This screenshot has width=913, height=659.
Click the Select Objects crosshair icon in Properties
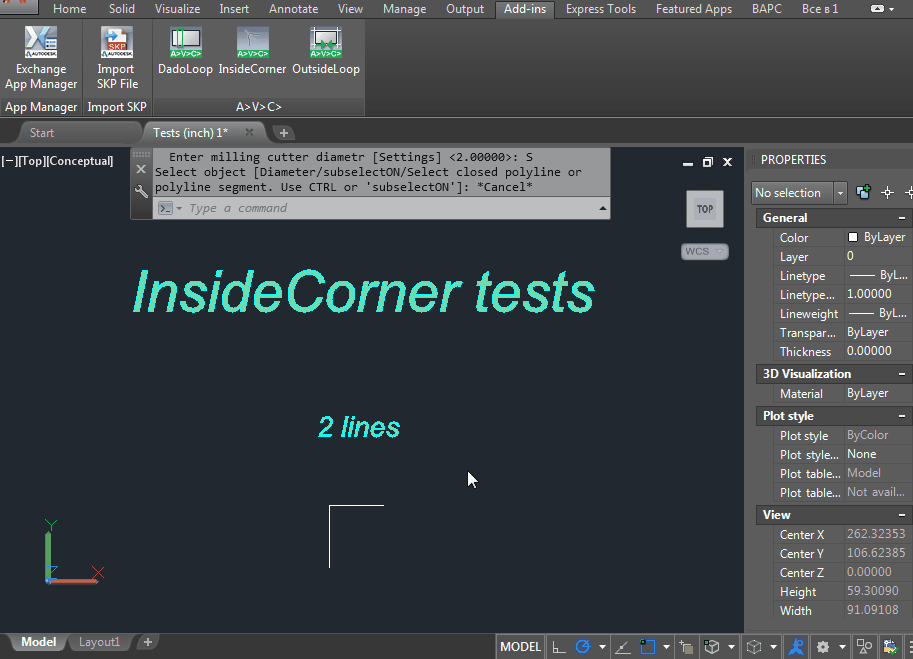tap(887, 193)
